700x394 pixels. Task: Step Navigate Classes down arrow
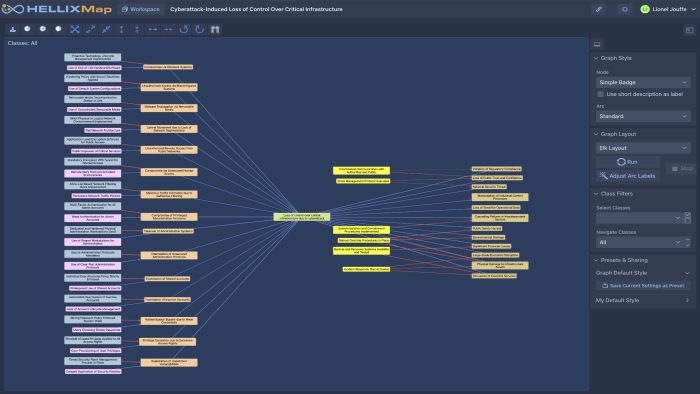click(x=688, y=245)
